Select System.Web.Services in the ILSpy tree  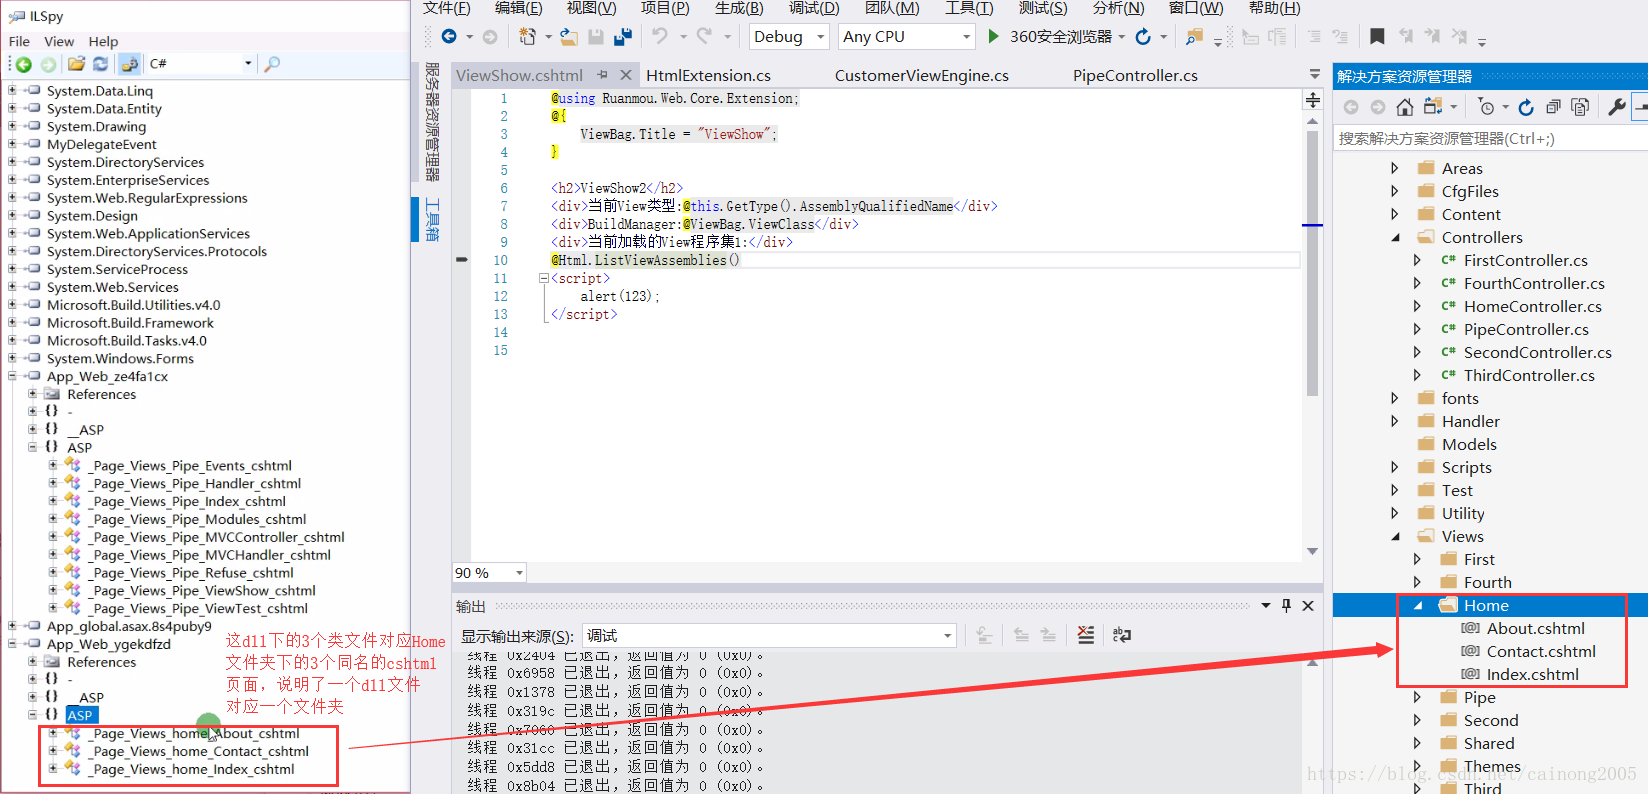(x=112, y=288)
